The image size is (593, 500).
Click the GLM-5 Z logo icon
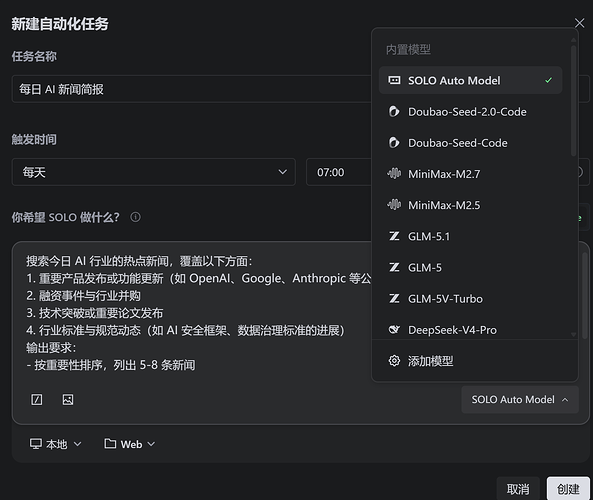coord(394,267)
